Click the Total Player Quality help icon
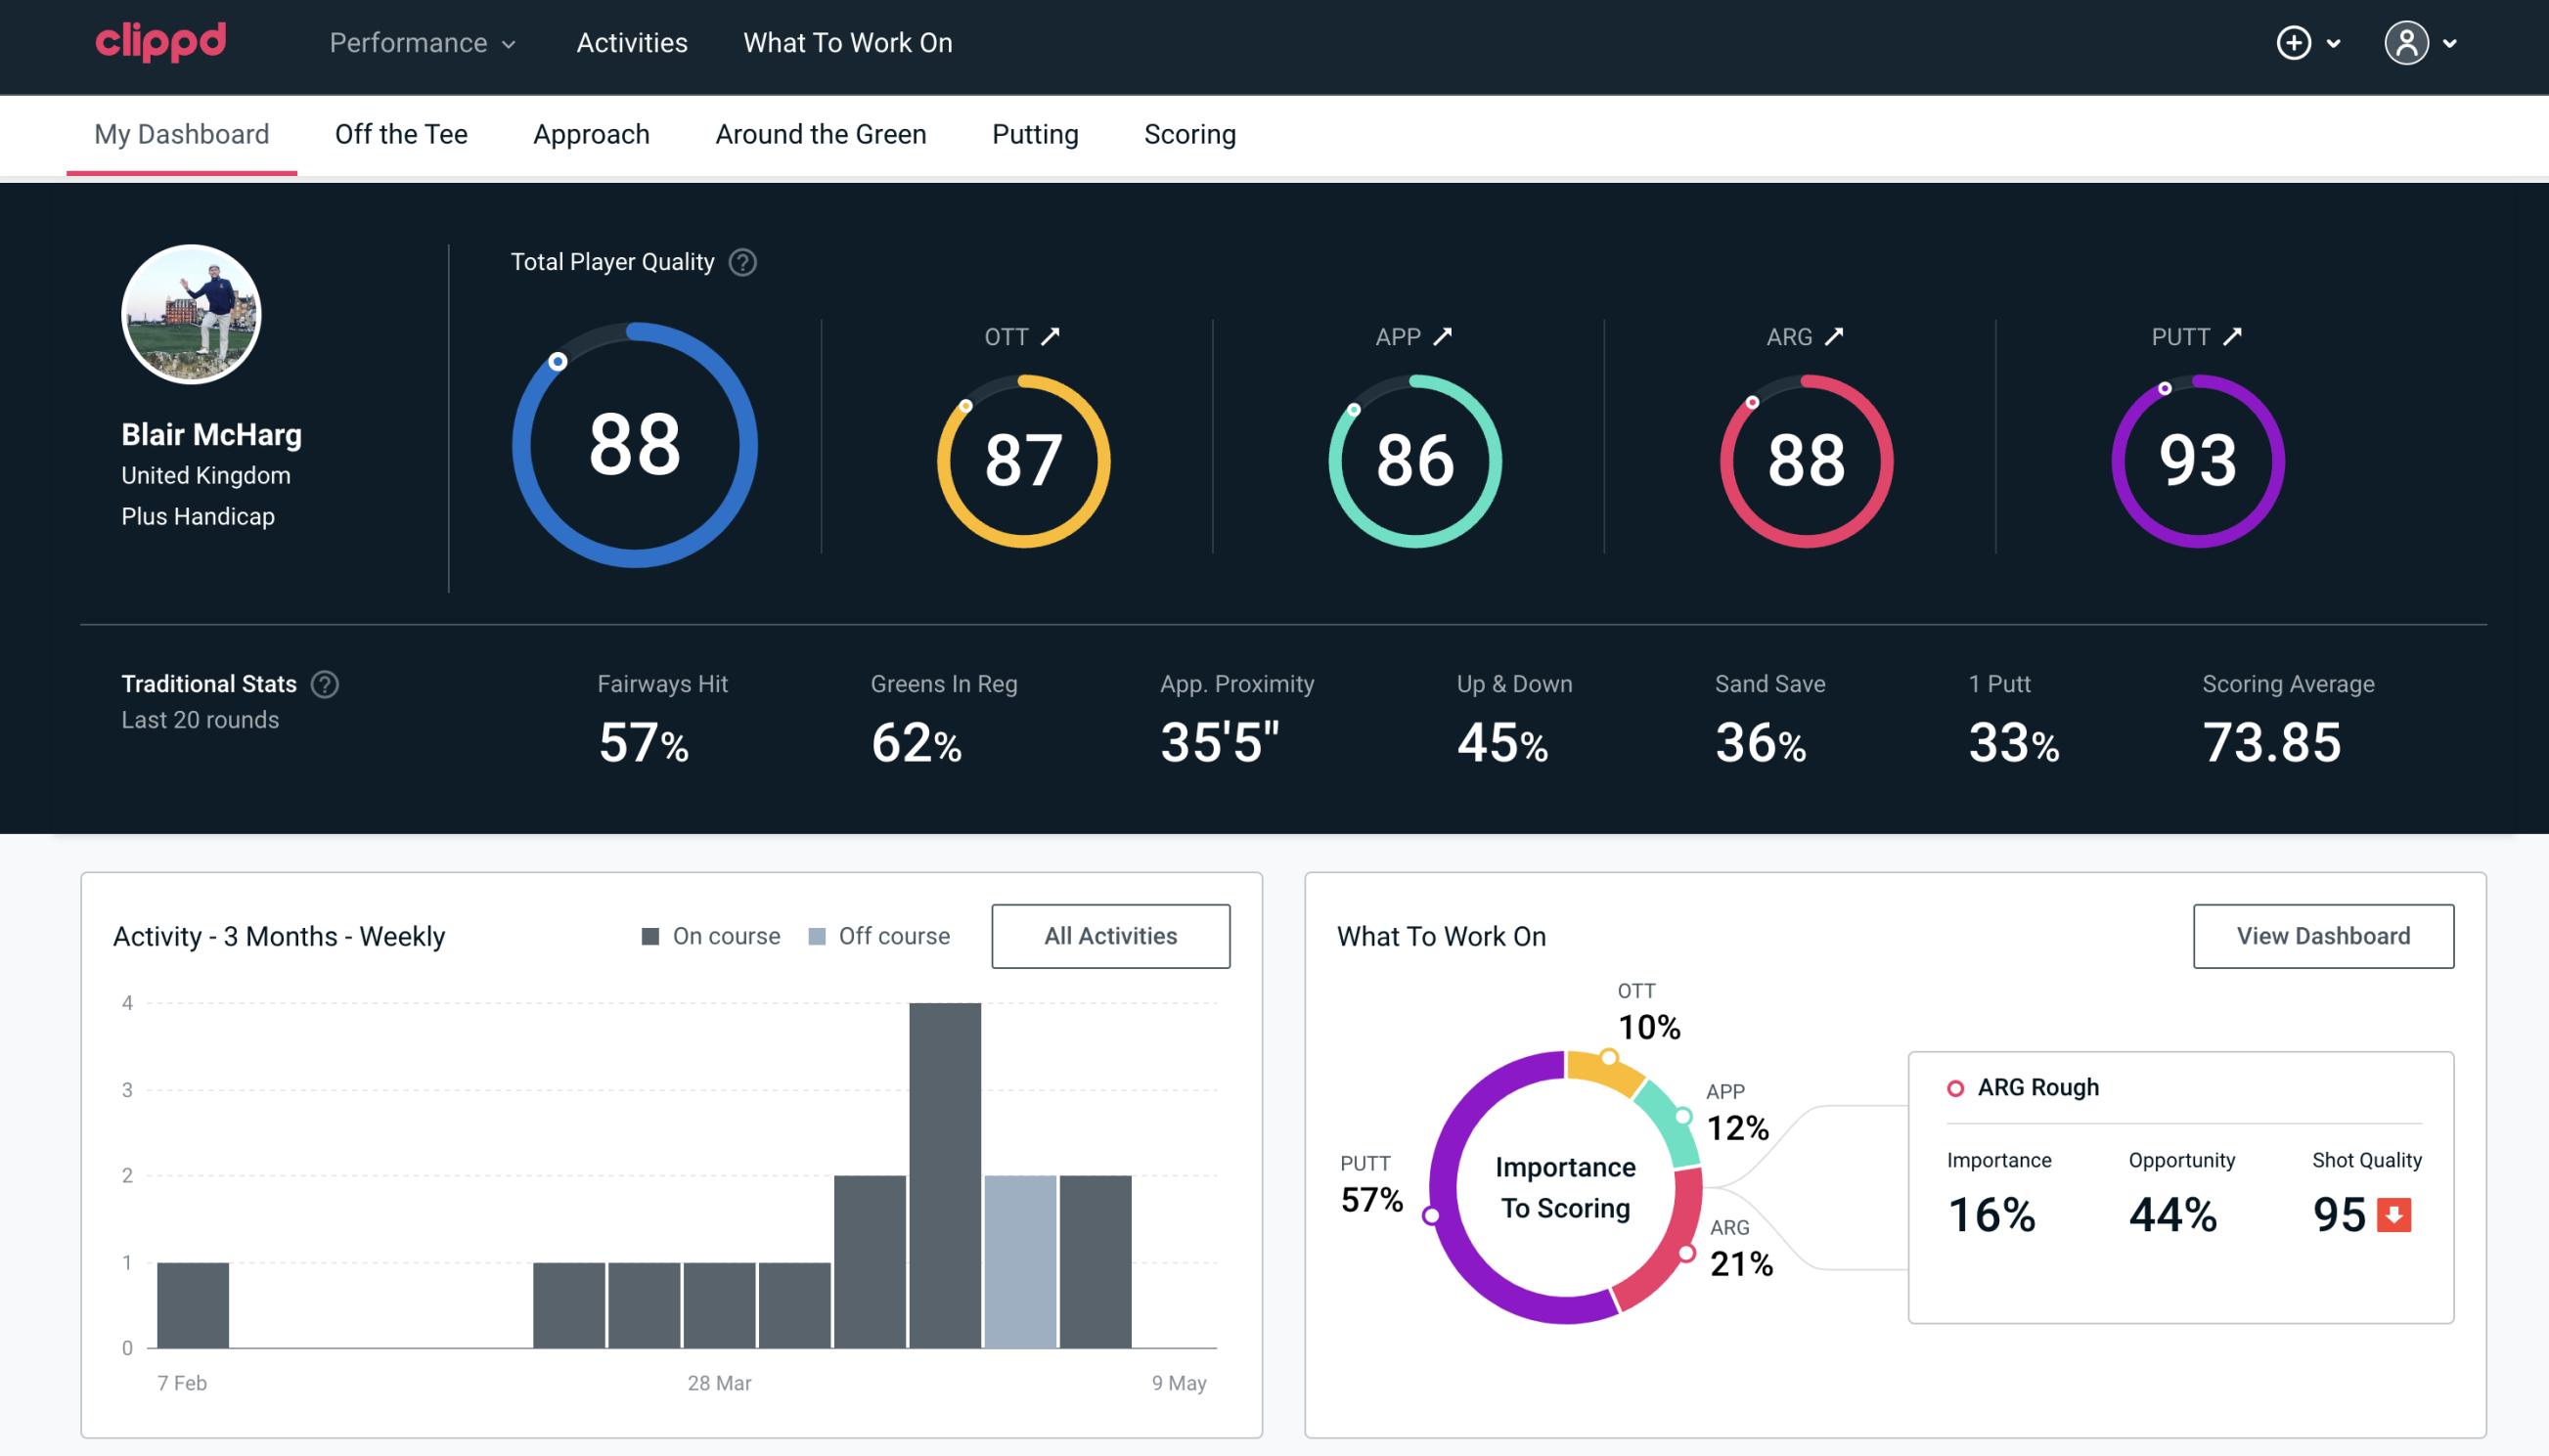 point(740,261)
